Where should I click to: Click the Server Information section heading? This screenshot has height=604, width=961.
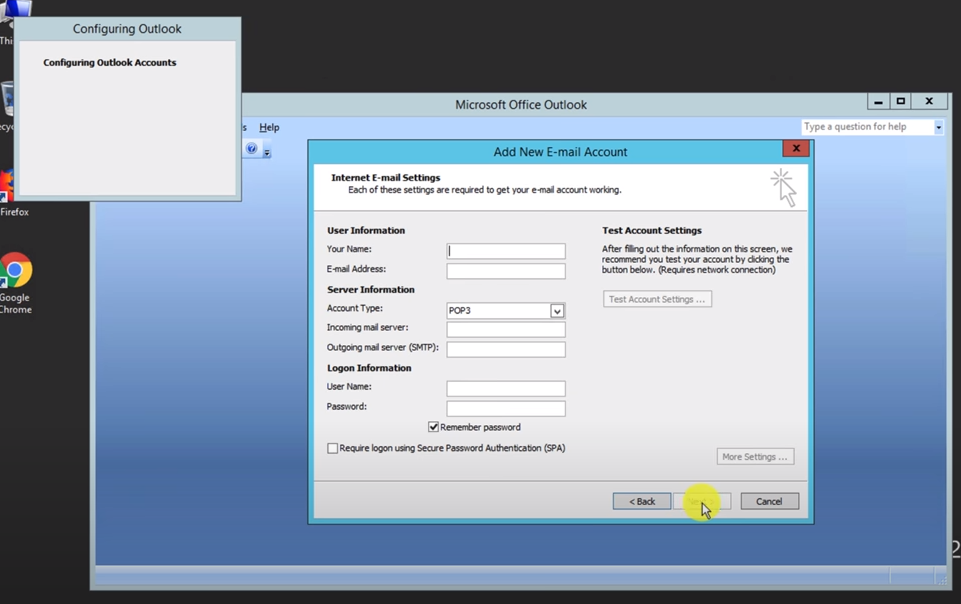click(371, 289)
